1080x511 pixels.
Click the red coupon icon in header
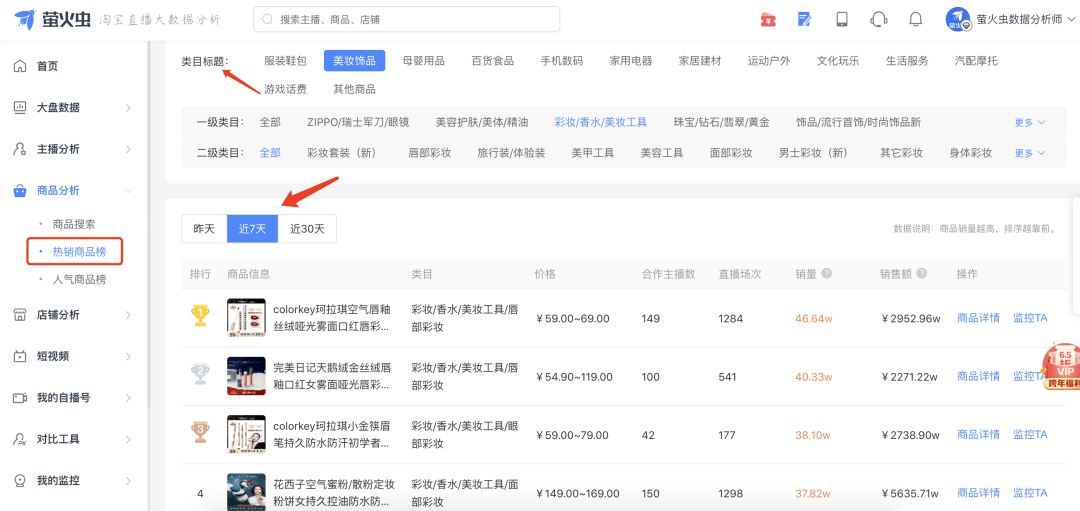point(768,19)
